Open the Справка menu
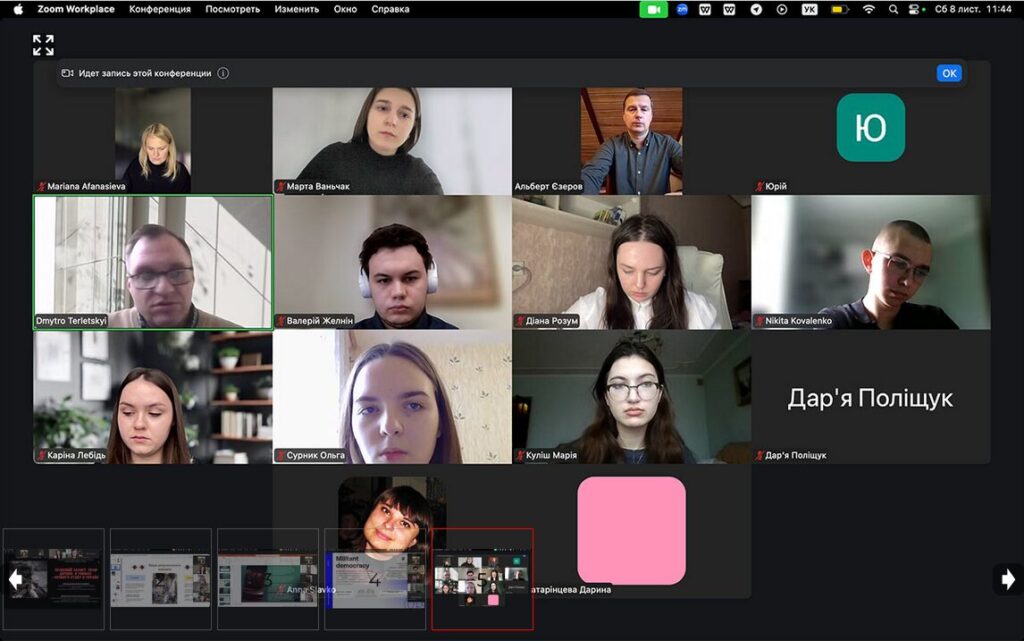 click(390, 9)
